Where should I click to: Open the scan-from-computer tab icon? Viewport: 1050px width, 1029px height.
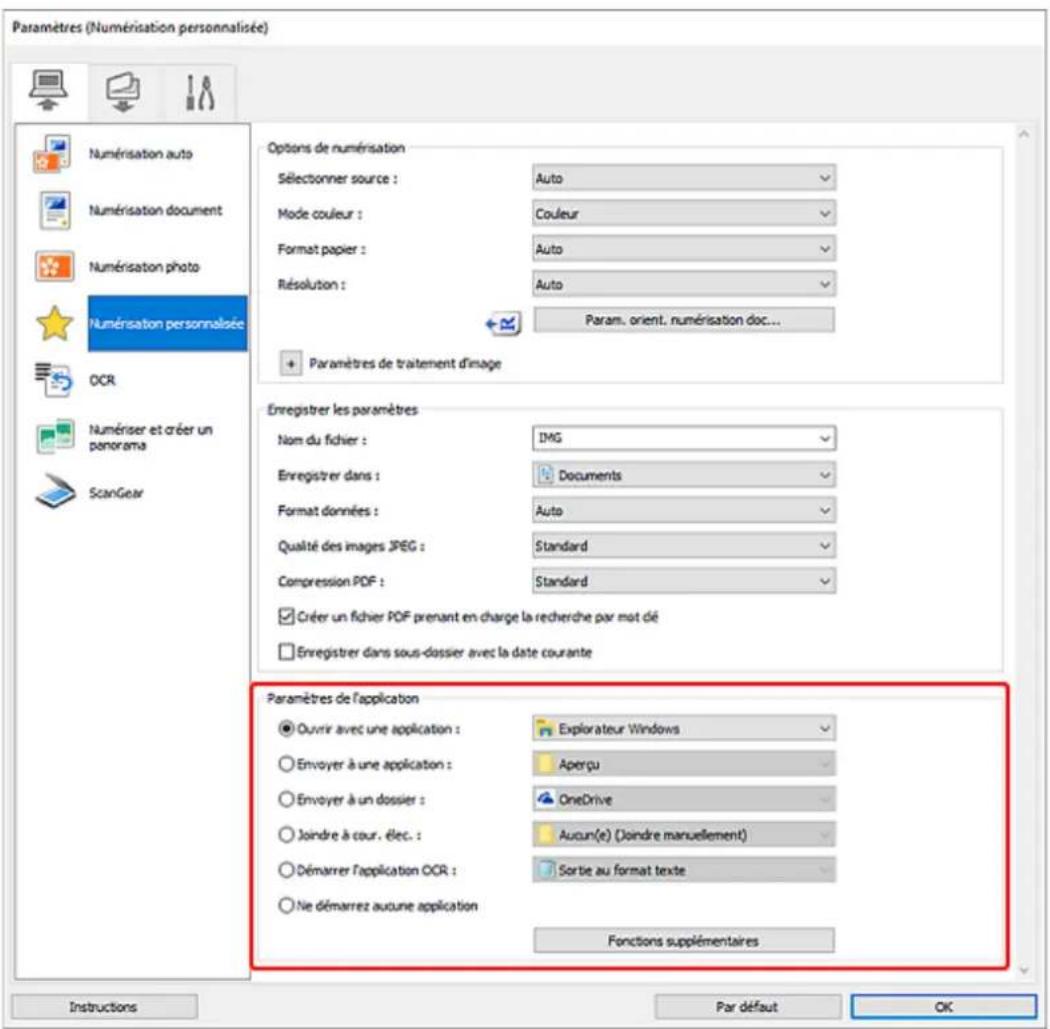click(48, 90)
